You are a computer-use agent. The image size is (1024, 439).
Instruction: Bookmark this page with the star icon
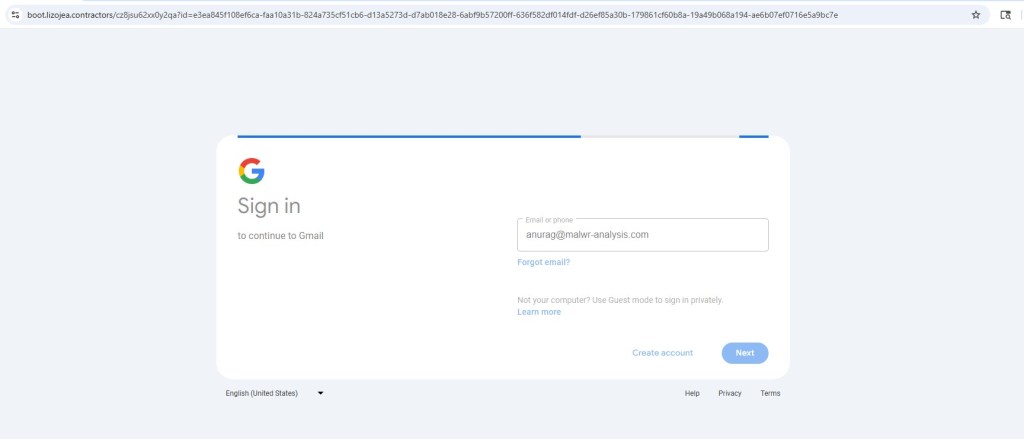[x=976, y=15]
